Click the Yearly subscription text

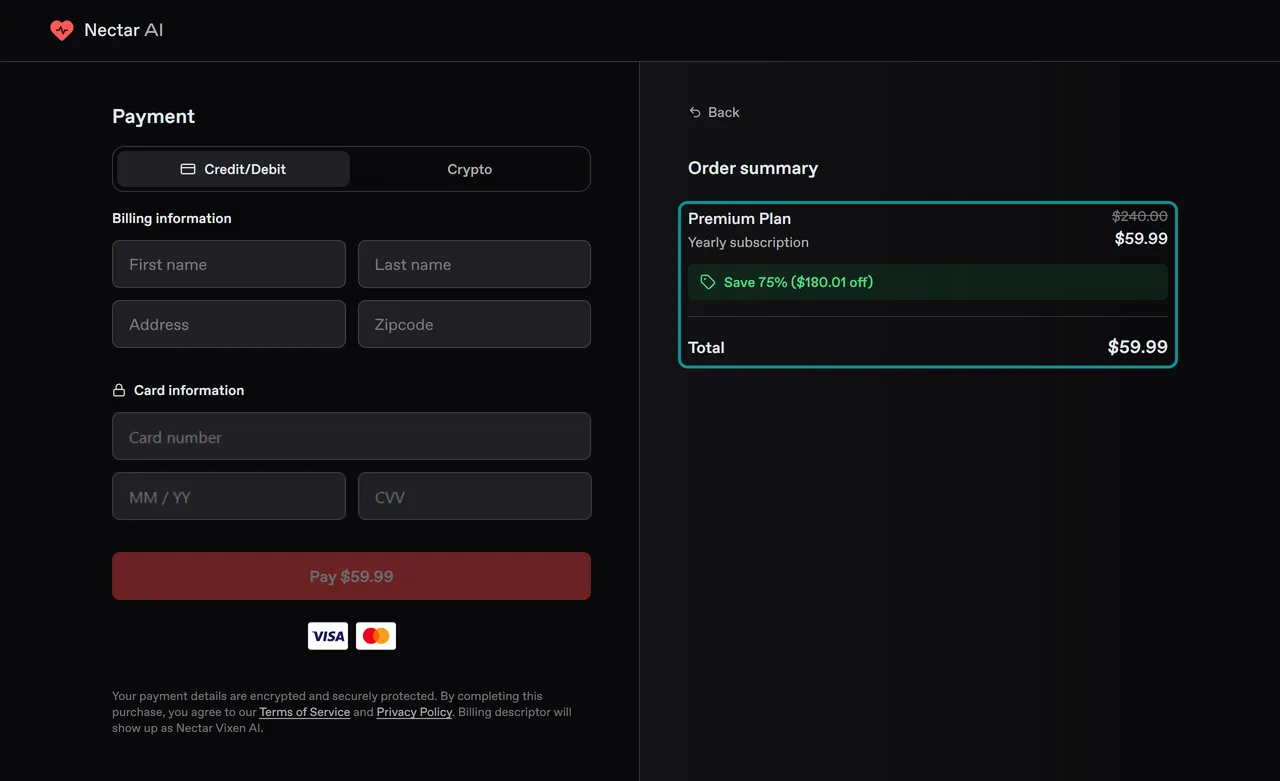point(748,242)
